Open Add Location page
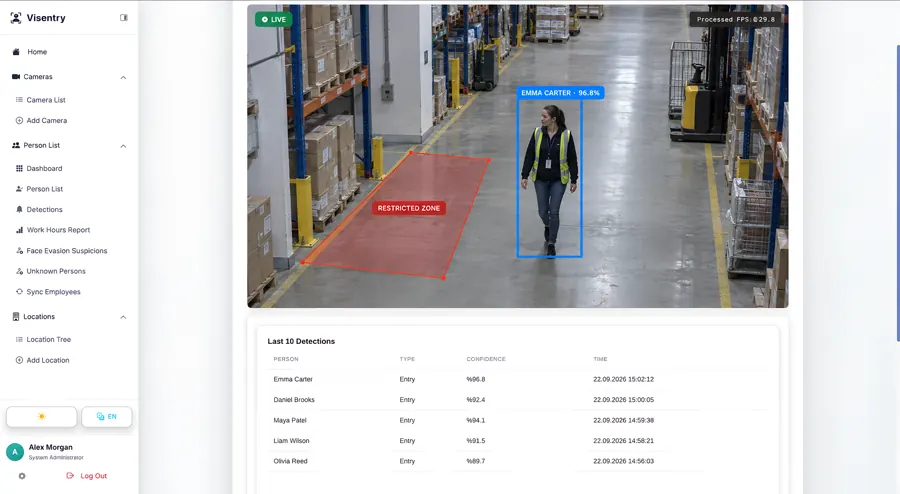The image size is (900, 494). [48, 360]
